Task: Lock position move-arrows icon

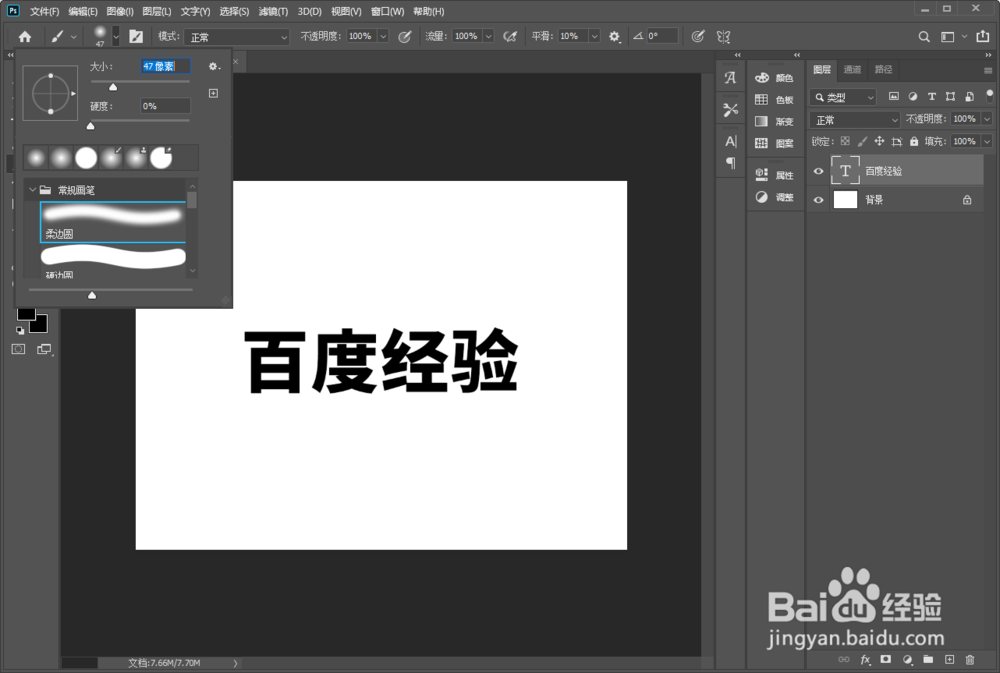Action: pos(879,141)
